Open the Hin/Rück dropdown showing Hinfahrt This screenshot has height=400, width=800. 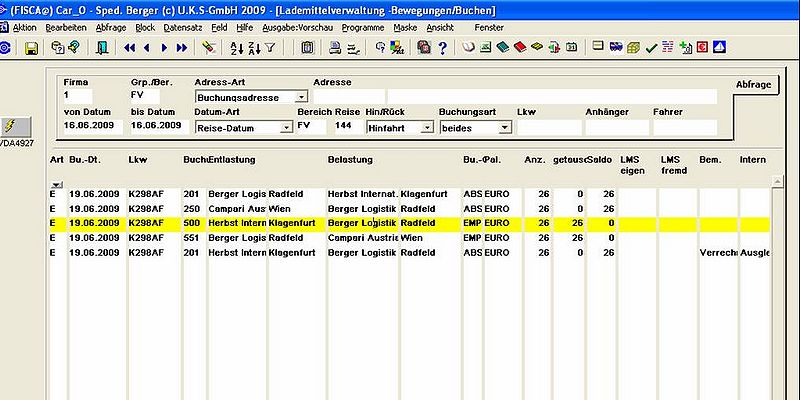tap(428, 128)
